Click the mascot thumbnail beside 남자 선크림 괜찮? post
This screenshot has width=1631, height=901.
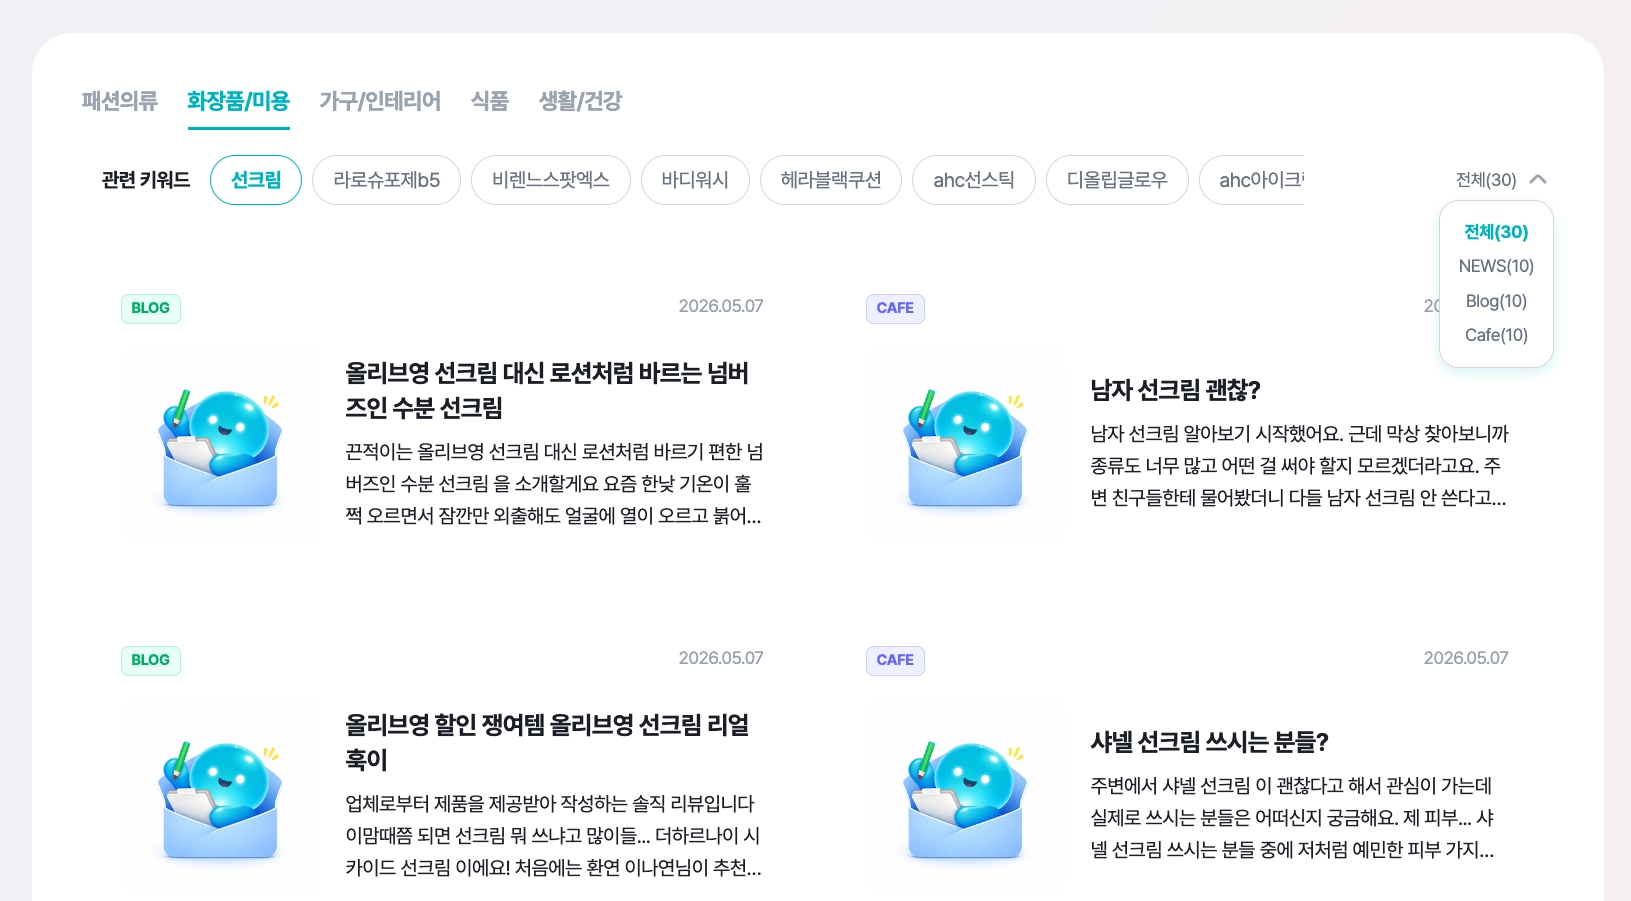(x=964, y=445)
